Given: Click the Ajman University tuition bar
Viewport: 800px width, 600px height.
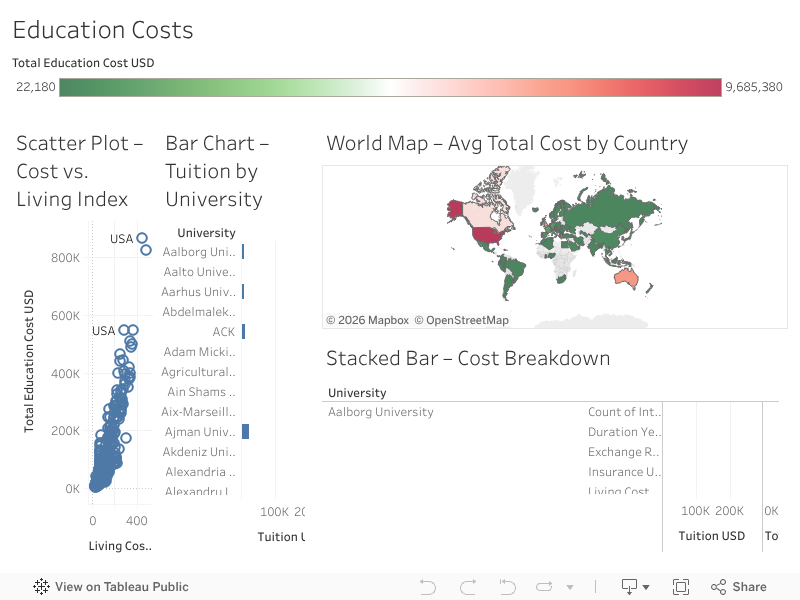Looking at the screenshot, I should tap(245, 432).
